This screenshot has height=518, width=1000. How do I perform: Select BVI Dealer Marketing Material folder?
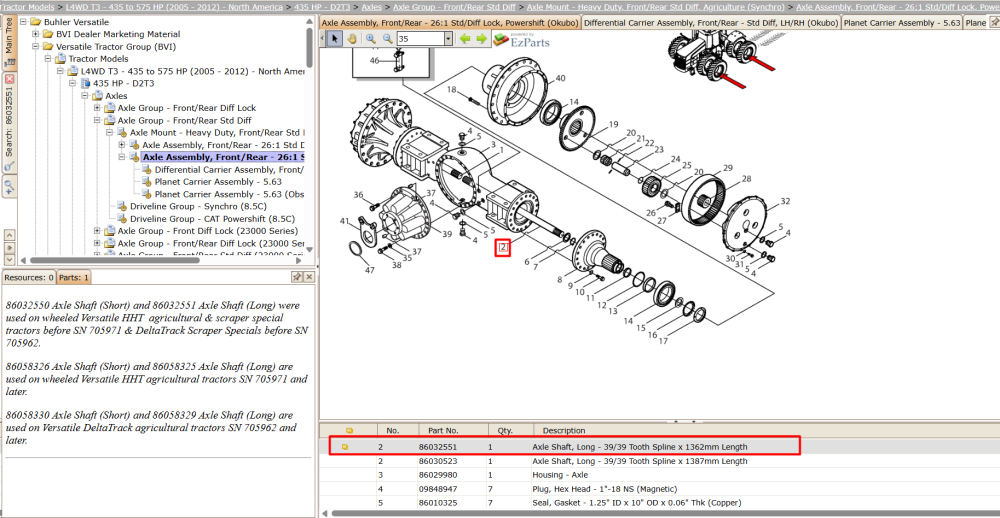point(118,34)
